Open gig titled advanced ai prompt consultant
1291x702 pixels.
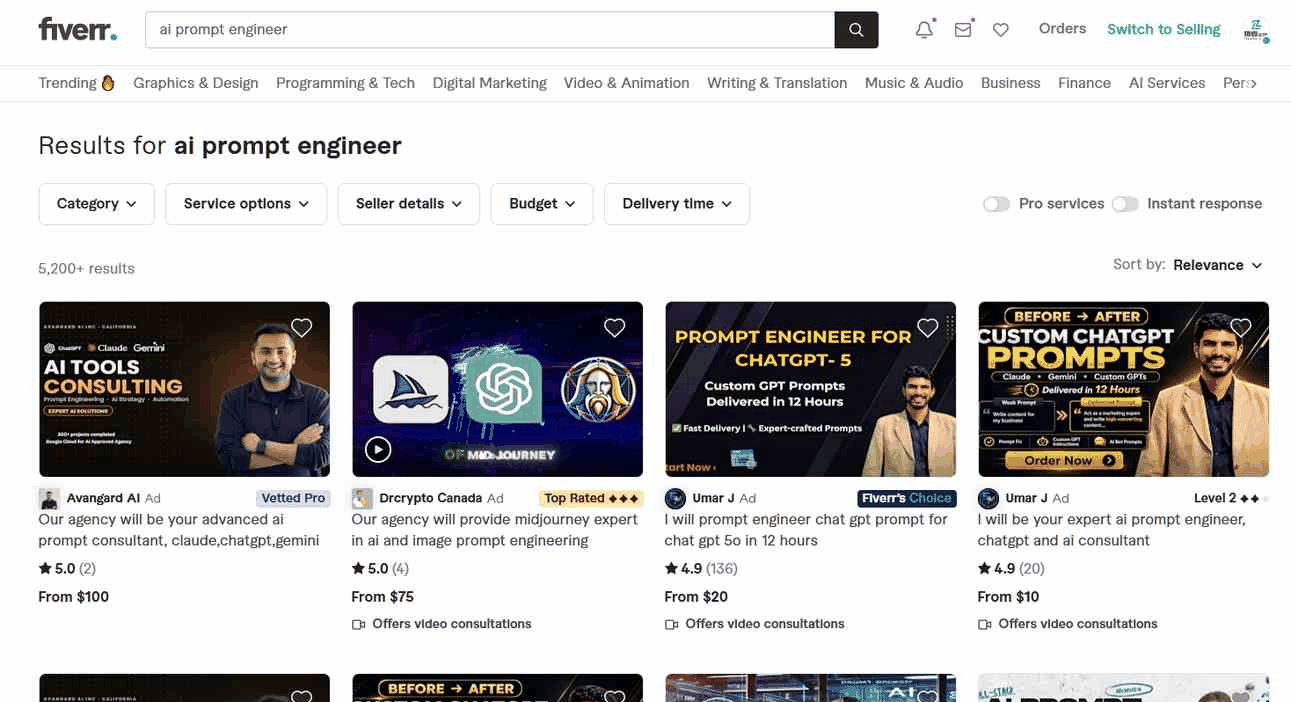[179, 530]
